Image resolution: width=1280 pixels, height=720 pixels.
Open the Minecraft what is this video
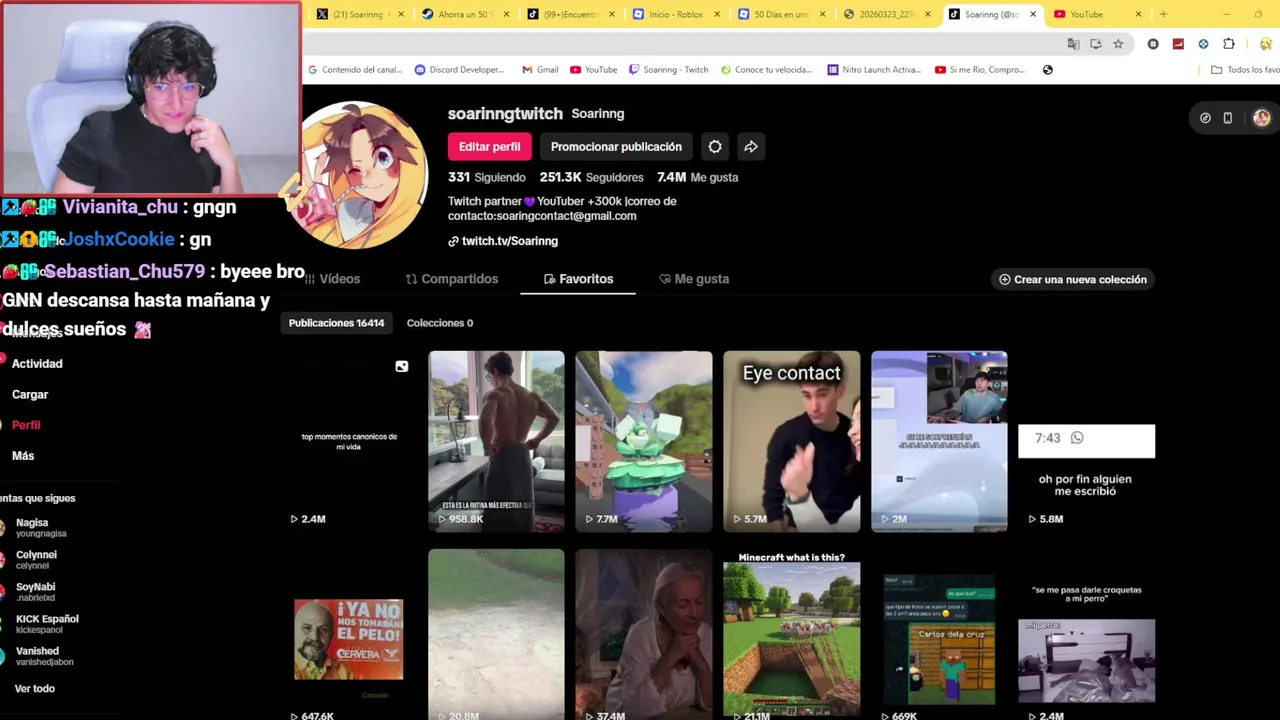coord(791,635)
